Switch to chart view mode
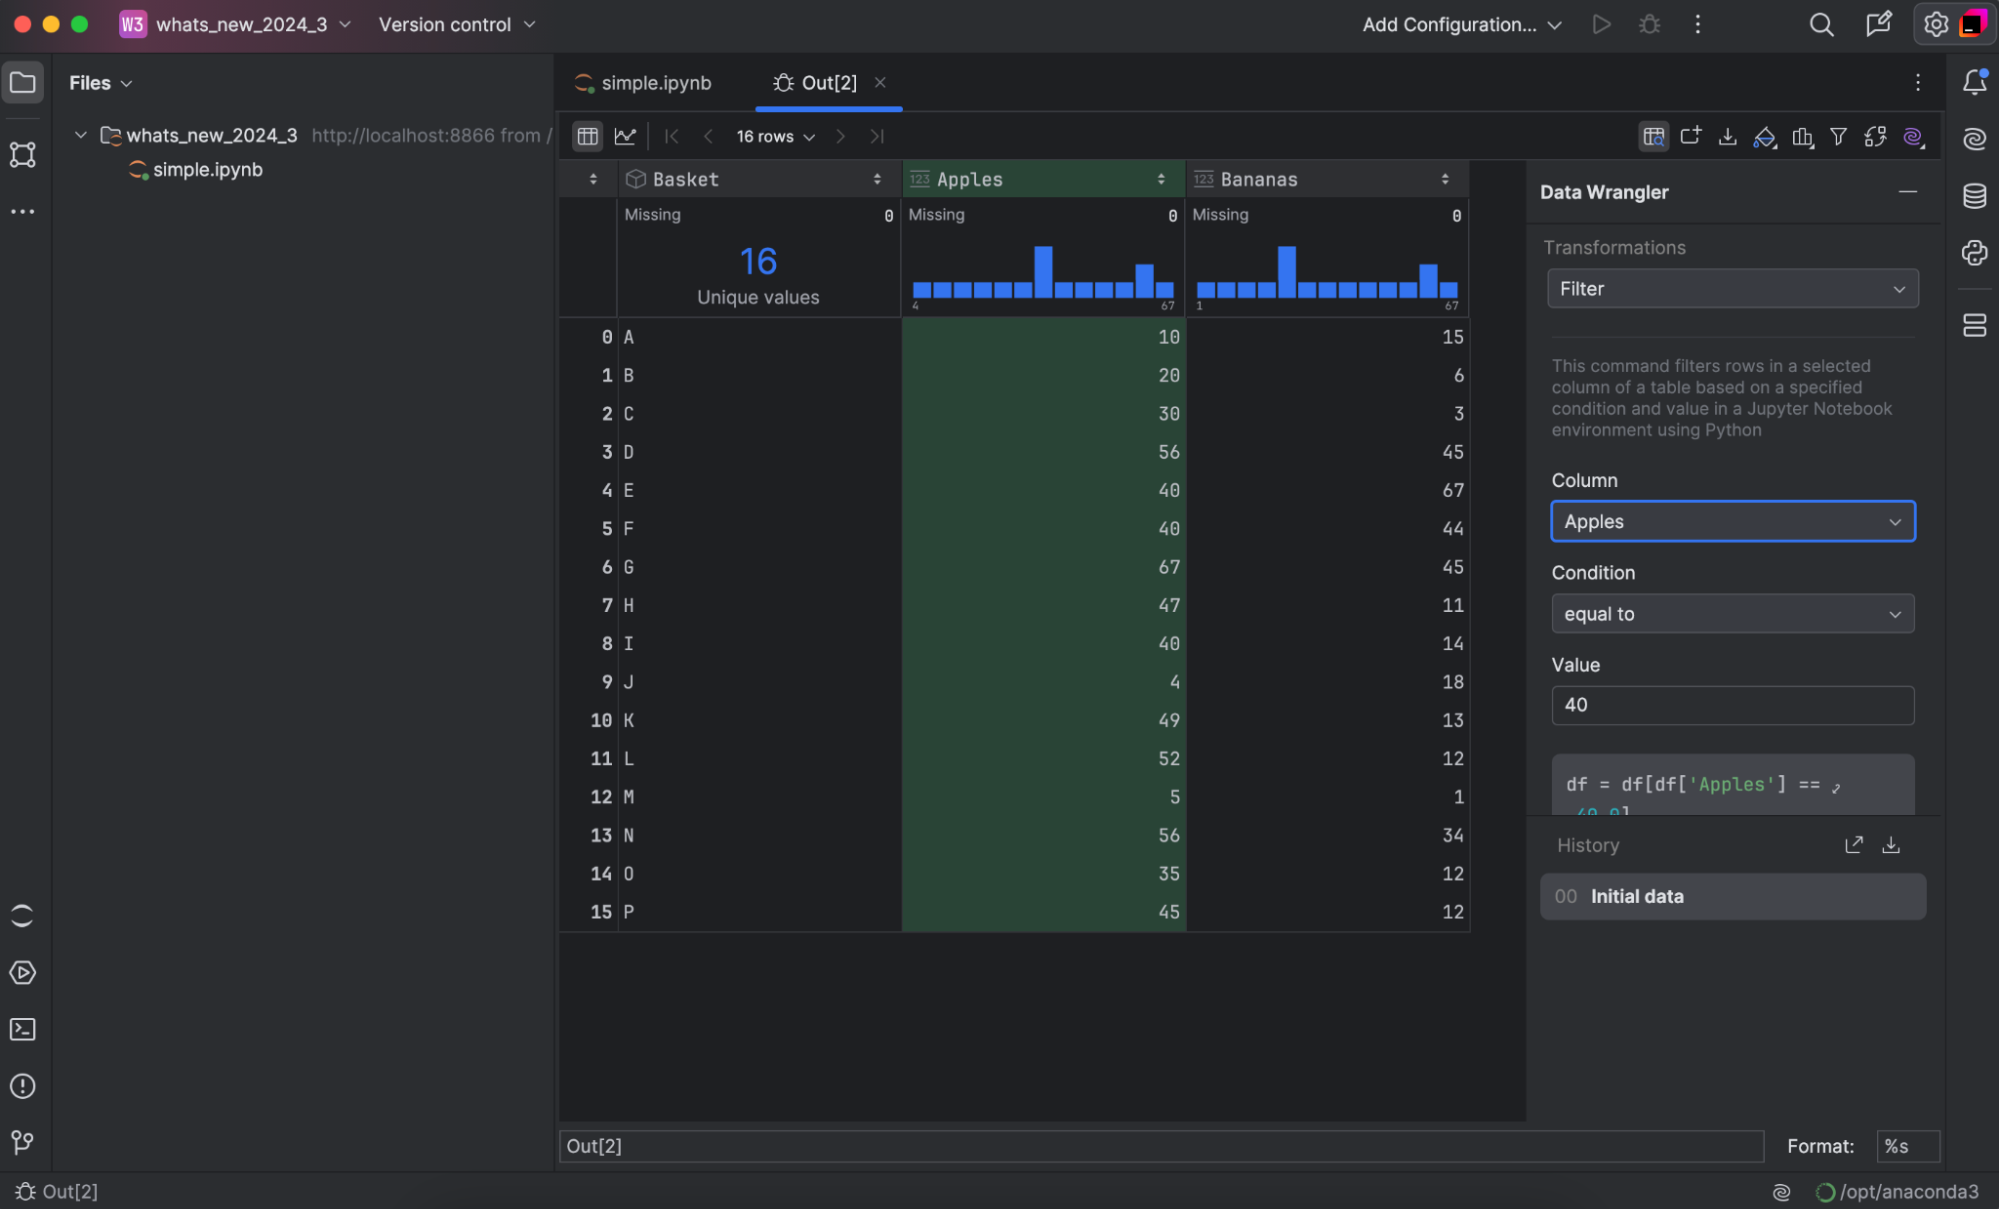The height and width of the screenshot is (1210, 1999). coord(625,137)
